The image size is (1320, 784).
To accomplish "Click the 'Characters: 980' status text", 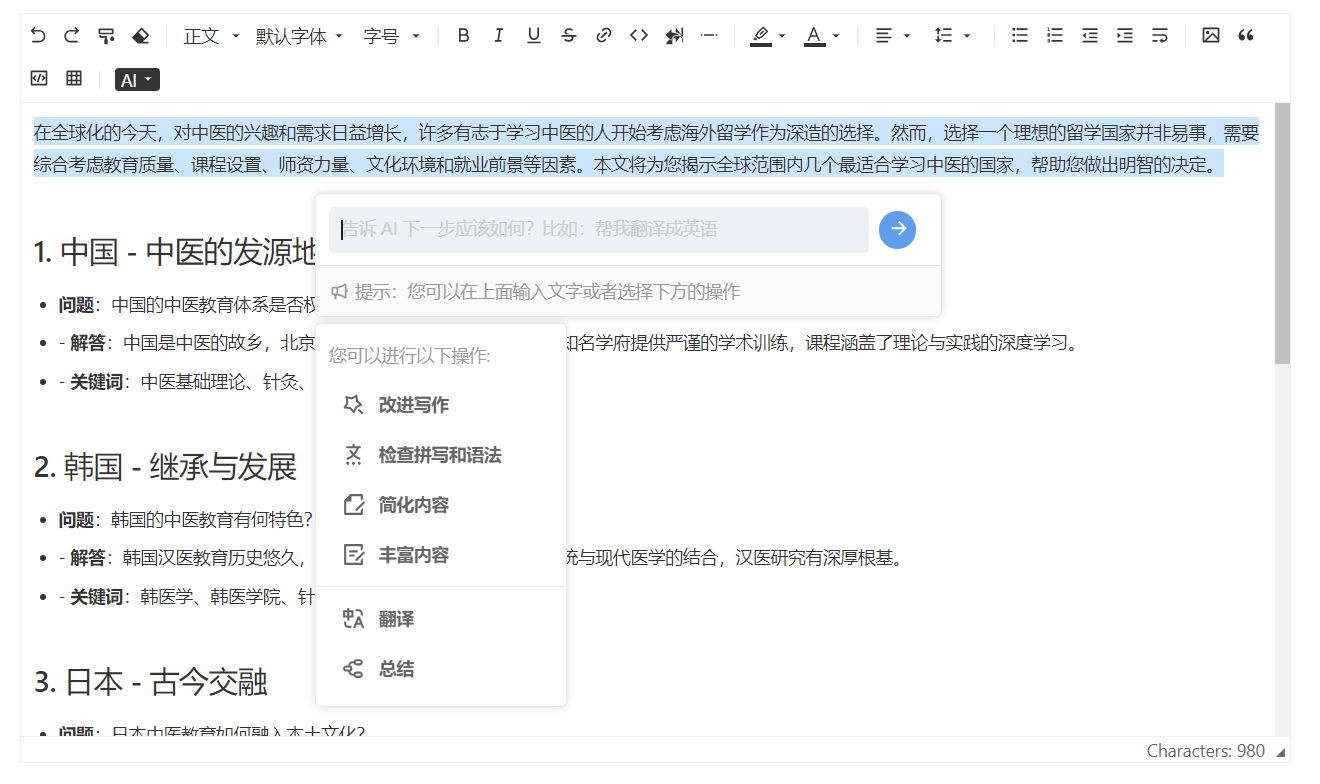I will pos(1205,751).
